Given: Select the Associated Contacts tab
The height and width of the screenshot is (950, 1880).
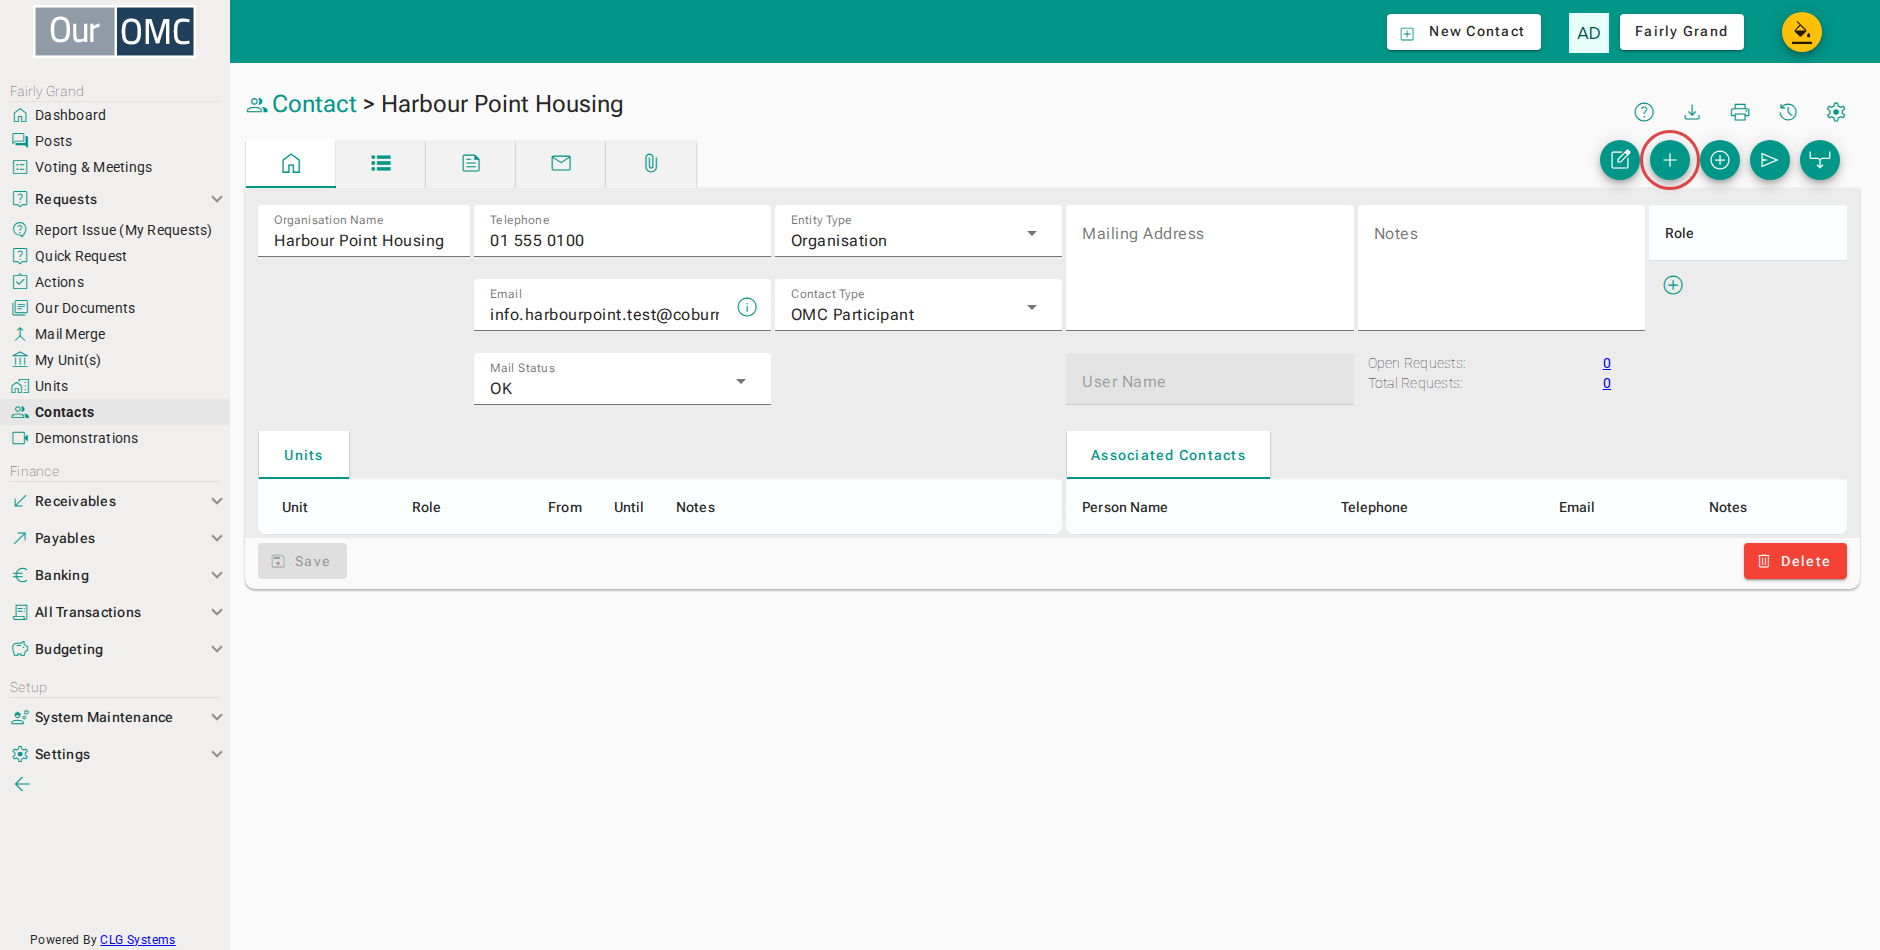Looking at the screenshot, I should pos(1168,455).
